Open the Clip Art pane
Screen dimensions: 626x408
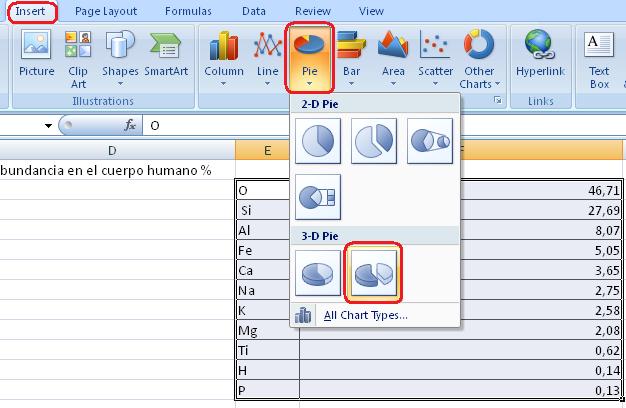(x=78, y=59)
